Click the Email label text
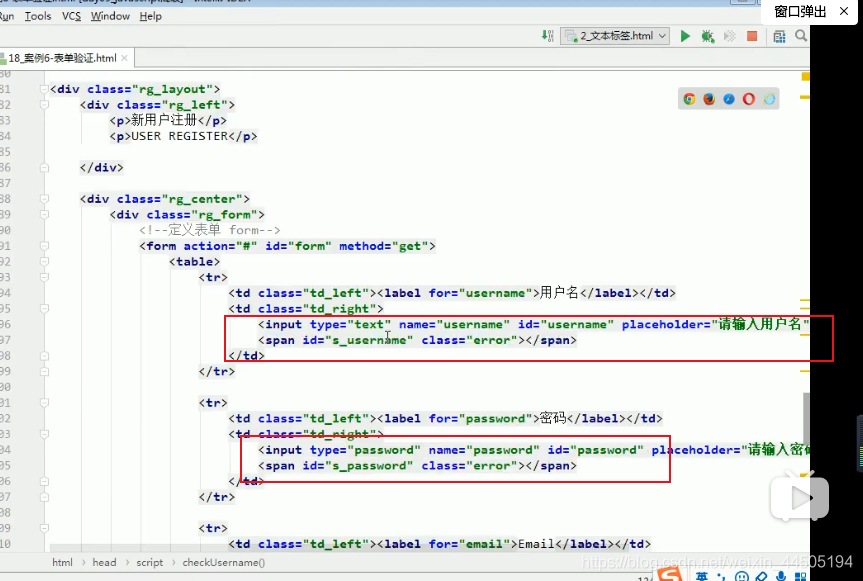The height and width of the screenshot is (581, 863). click(x=537, y=544)
